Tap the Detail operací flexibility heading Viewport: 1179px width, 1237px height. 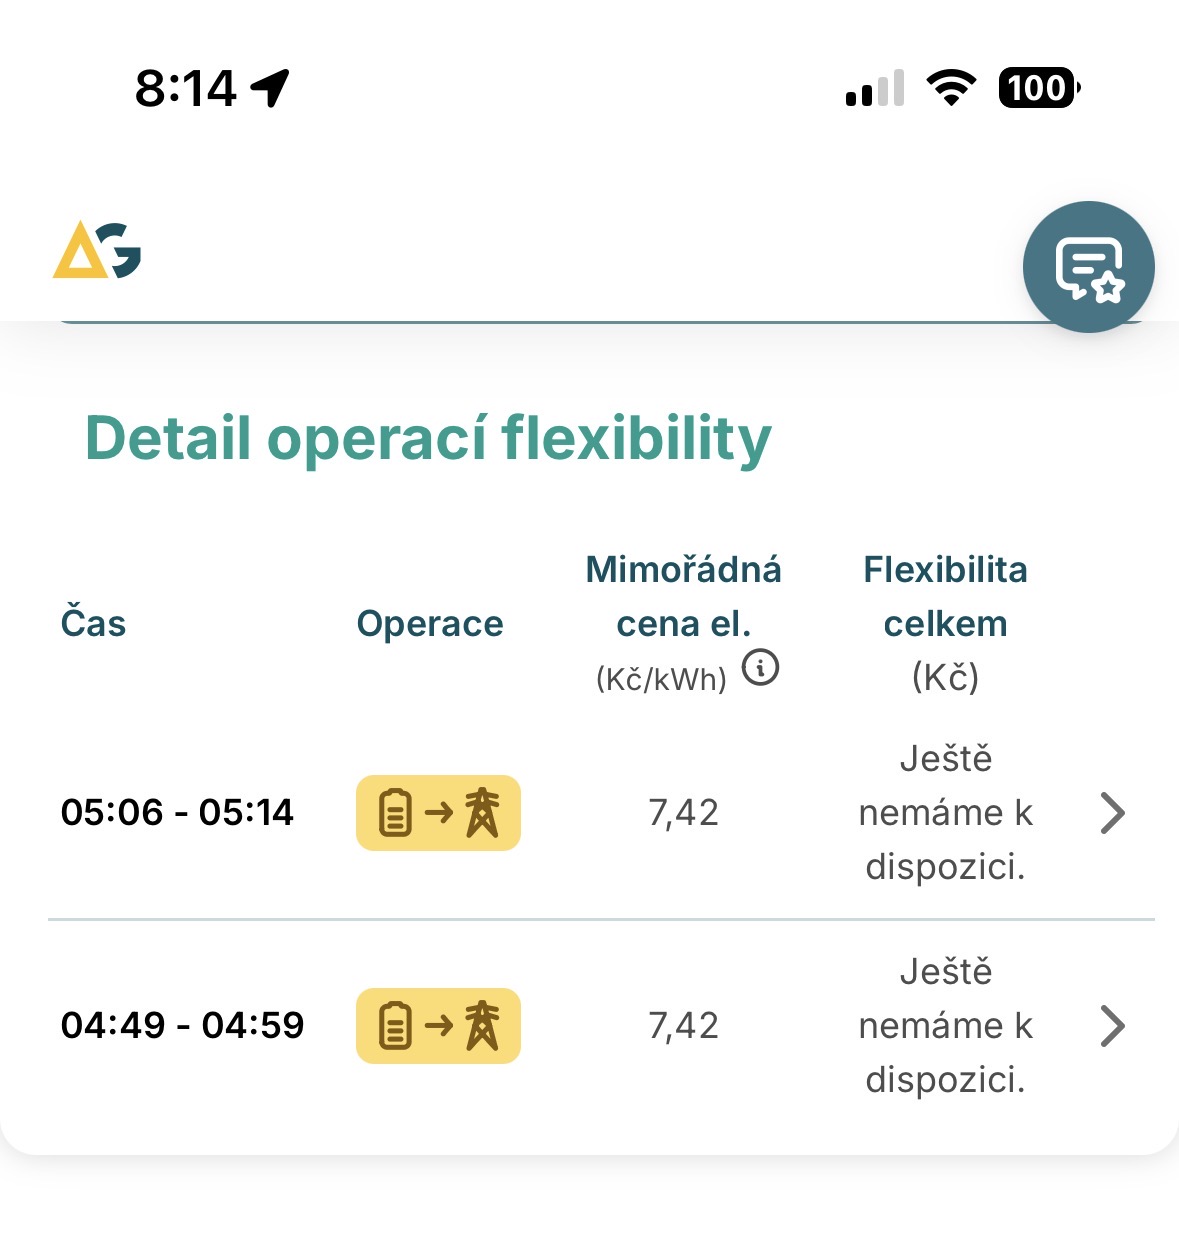pyautogui.click(x=428, y=438)
